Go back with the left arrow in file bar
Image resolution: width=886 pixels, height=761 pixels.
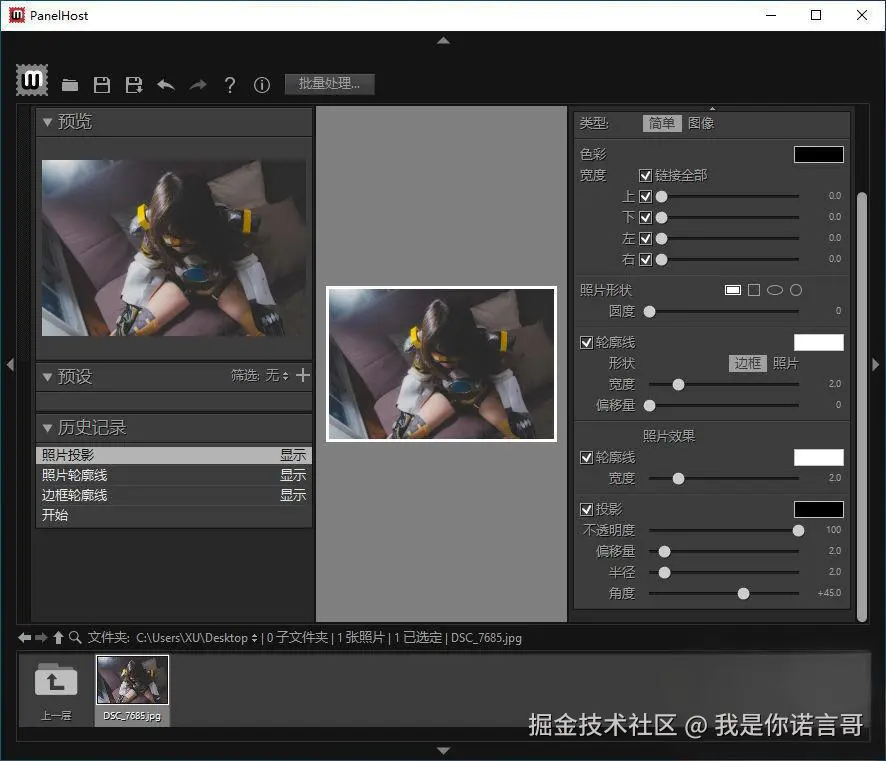click(x=24, y=637)
